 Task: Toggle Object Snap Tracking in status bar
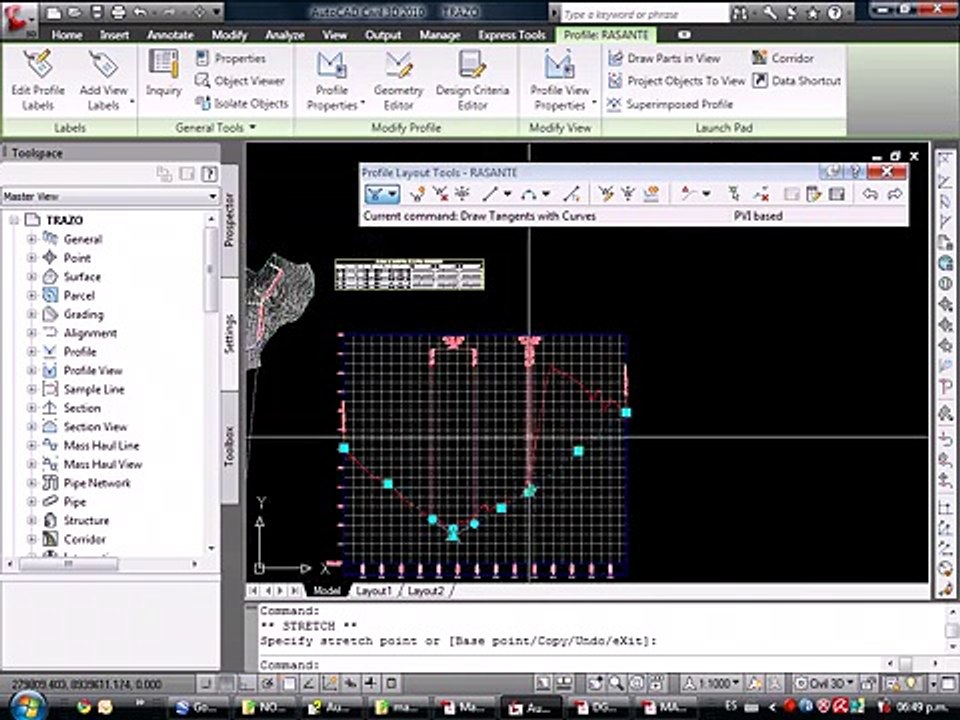point(309,683)
